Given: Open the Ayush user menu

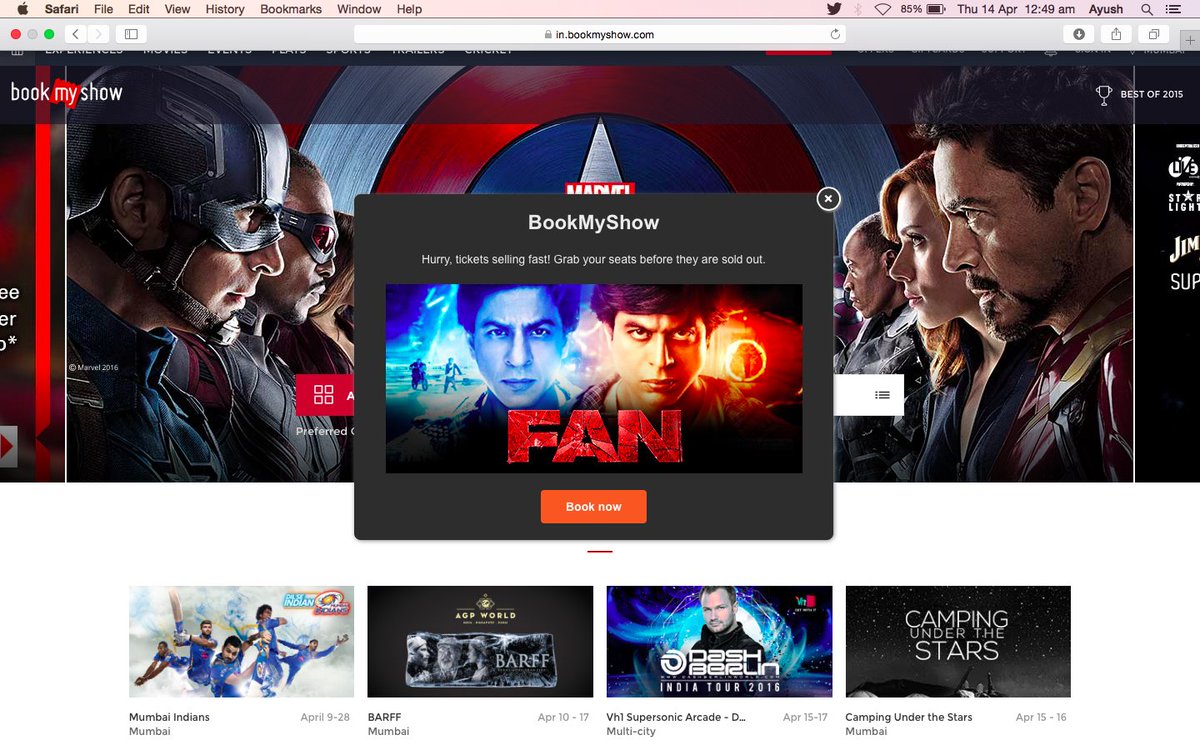Looking at the screenshot, I should click(x=1106, y=9).
